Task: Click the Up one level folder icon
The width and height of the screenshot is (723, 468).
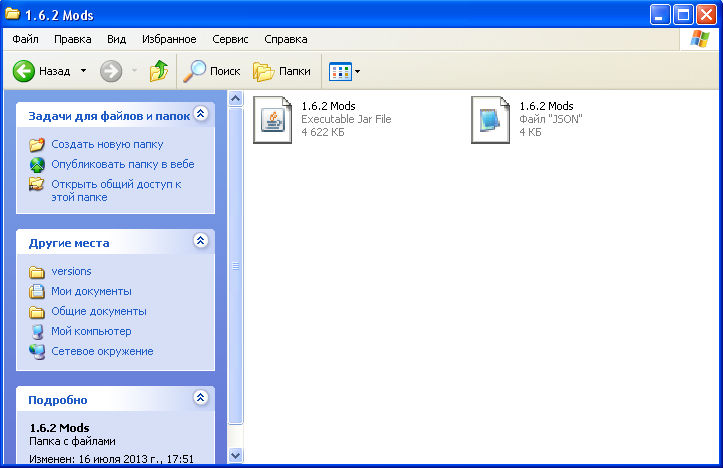Action: tap(159, 71)
